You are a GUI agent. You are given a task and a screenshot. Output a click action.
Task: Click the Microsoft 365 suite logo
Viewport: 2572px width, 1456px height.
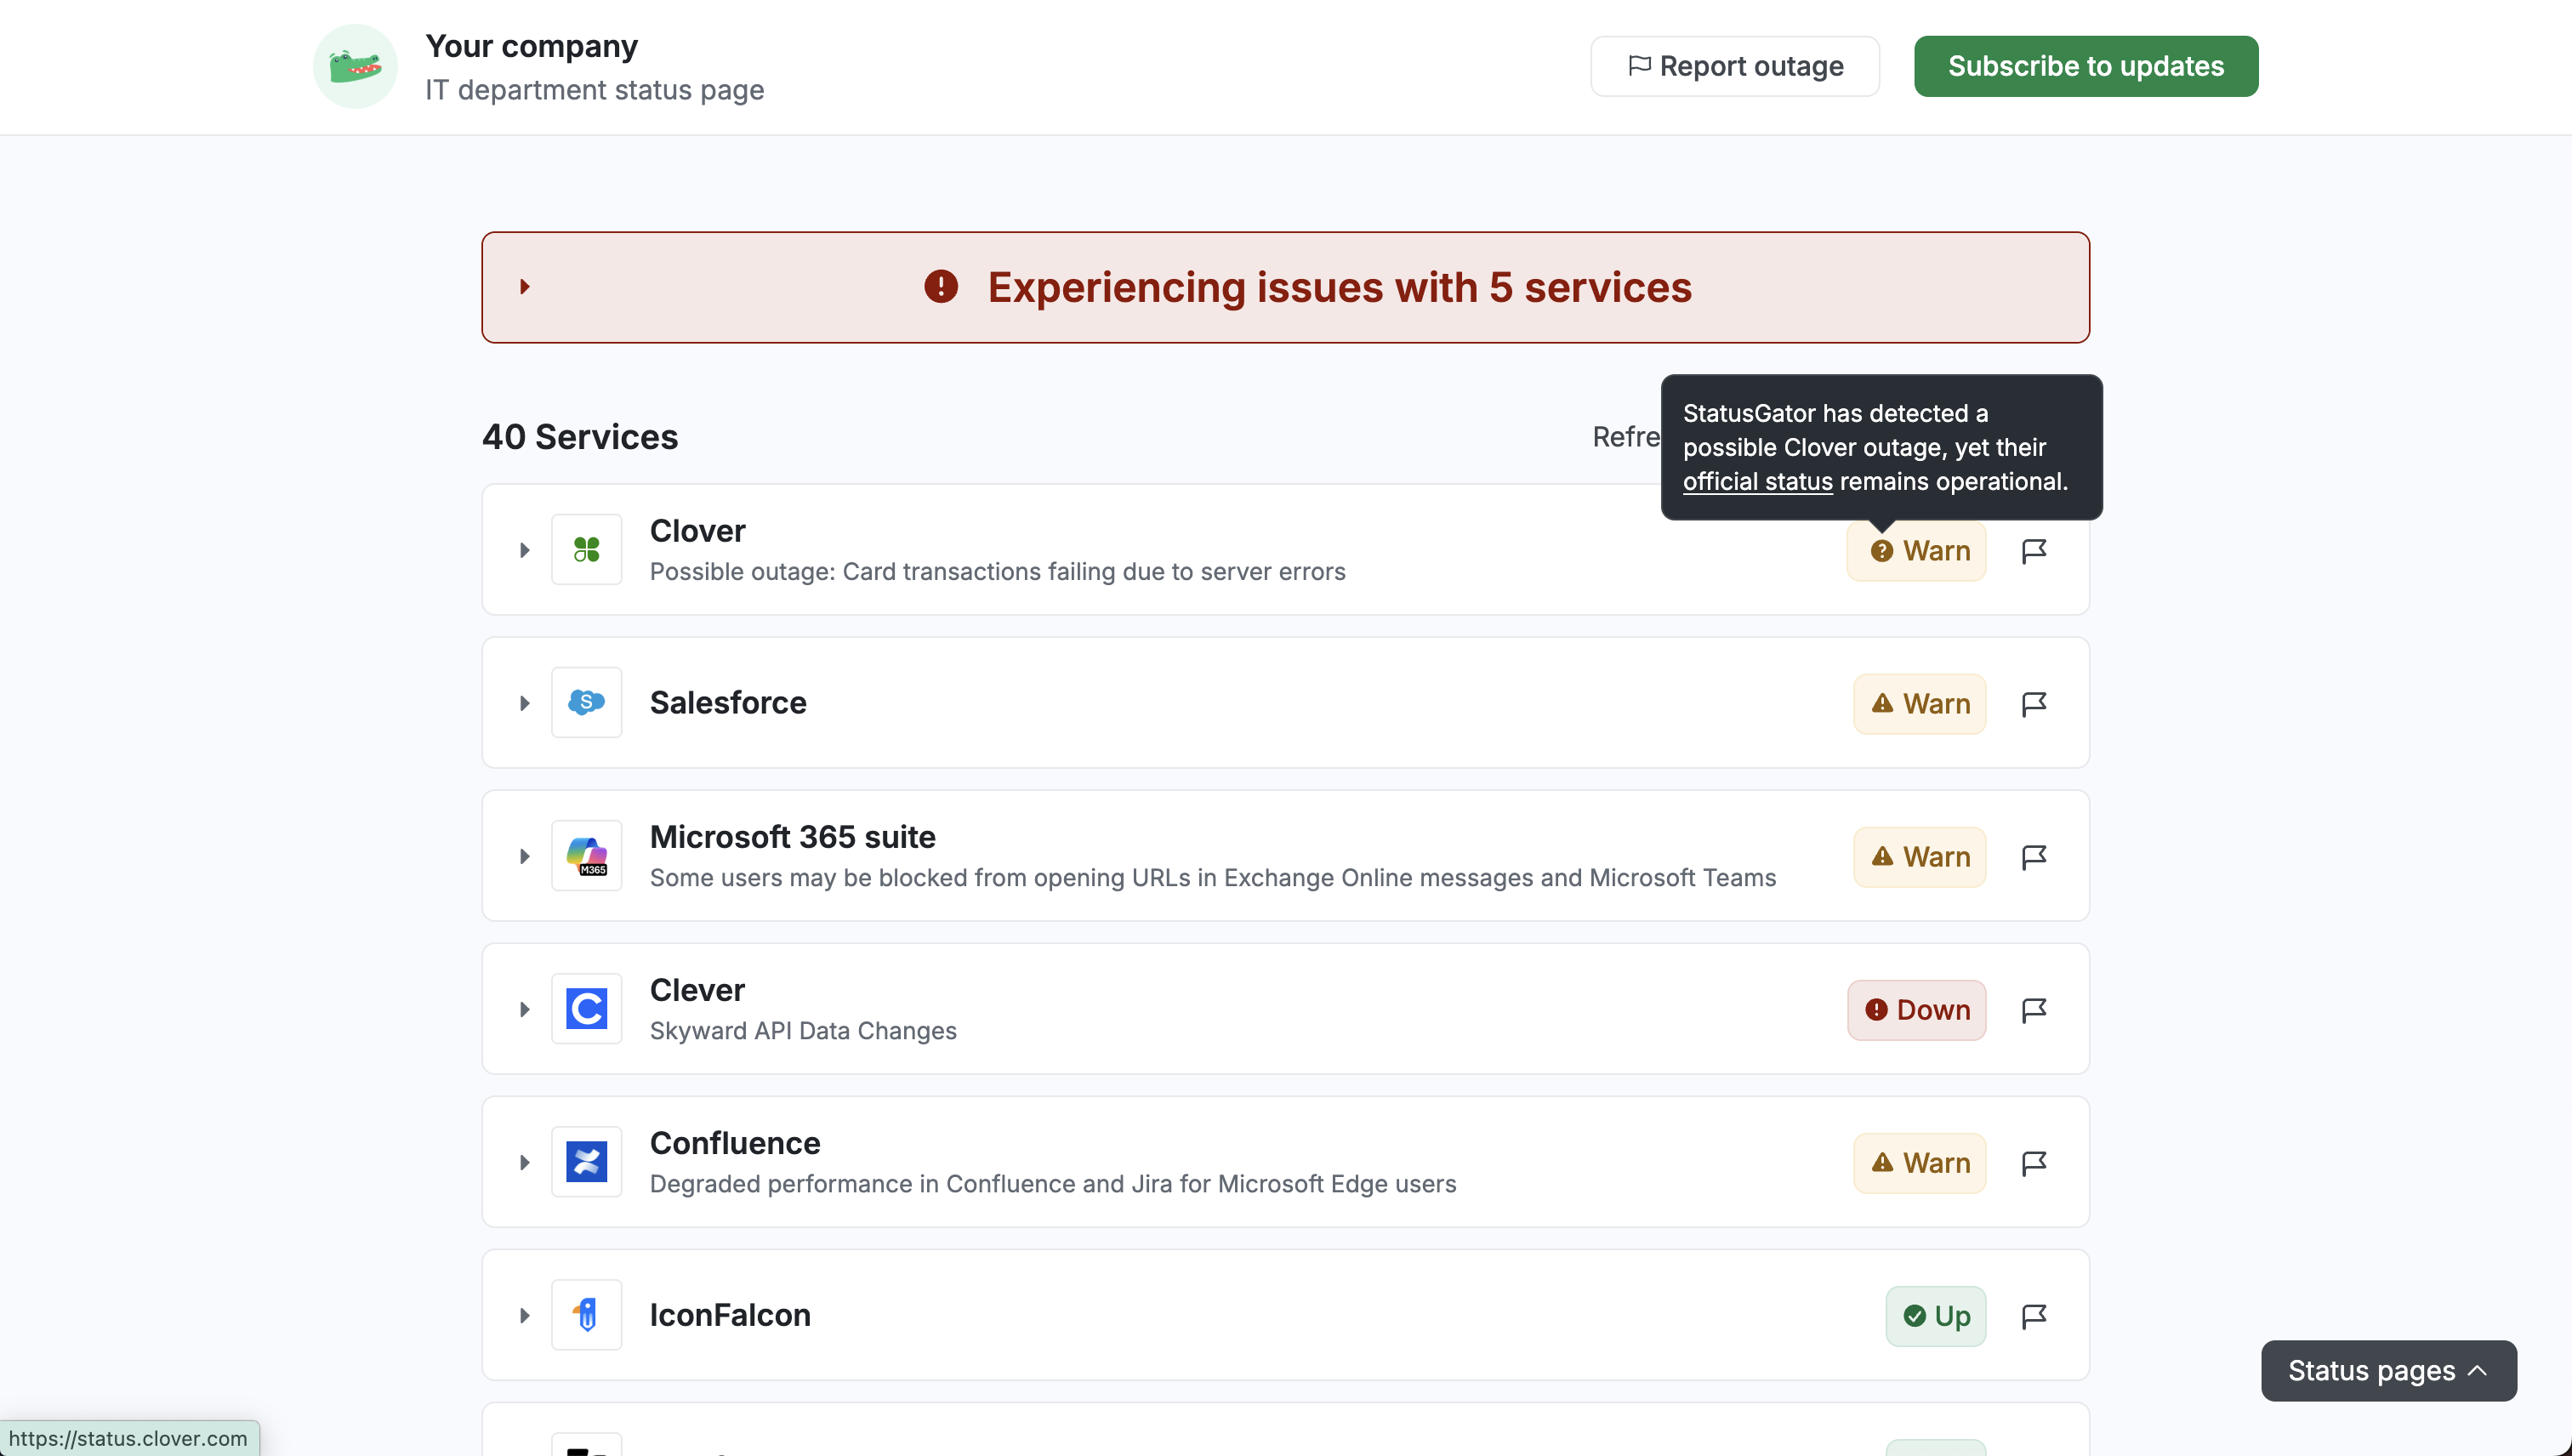tap(586, 855)
